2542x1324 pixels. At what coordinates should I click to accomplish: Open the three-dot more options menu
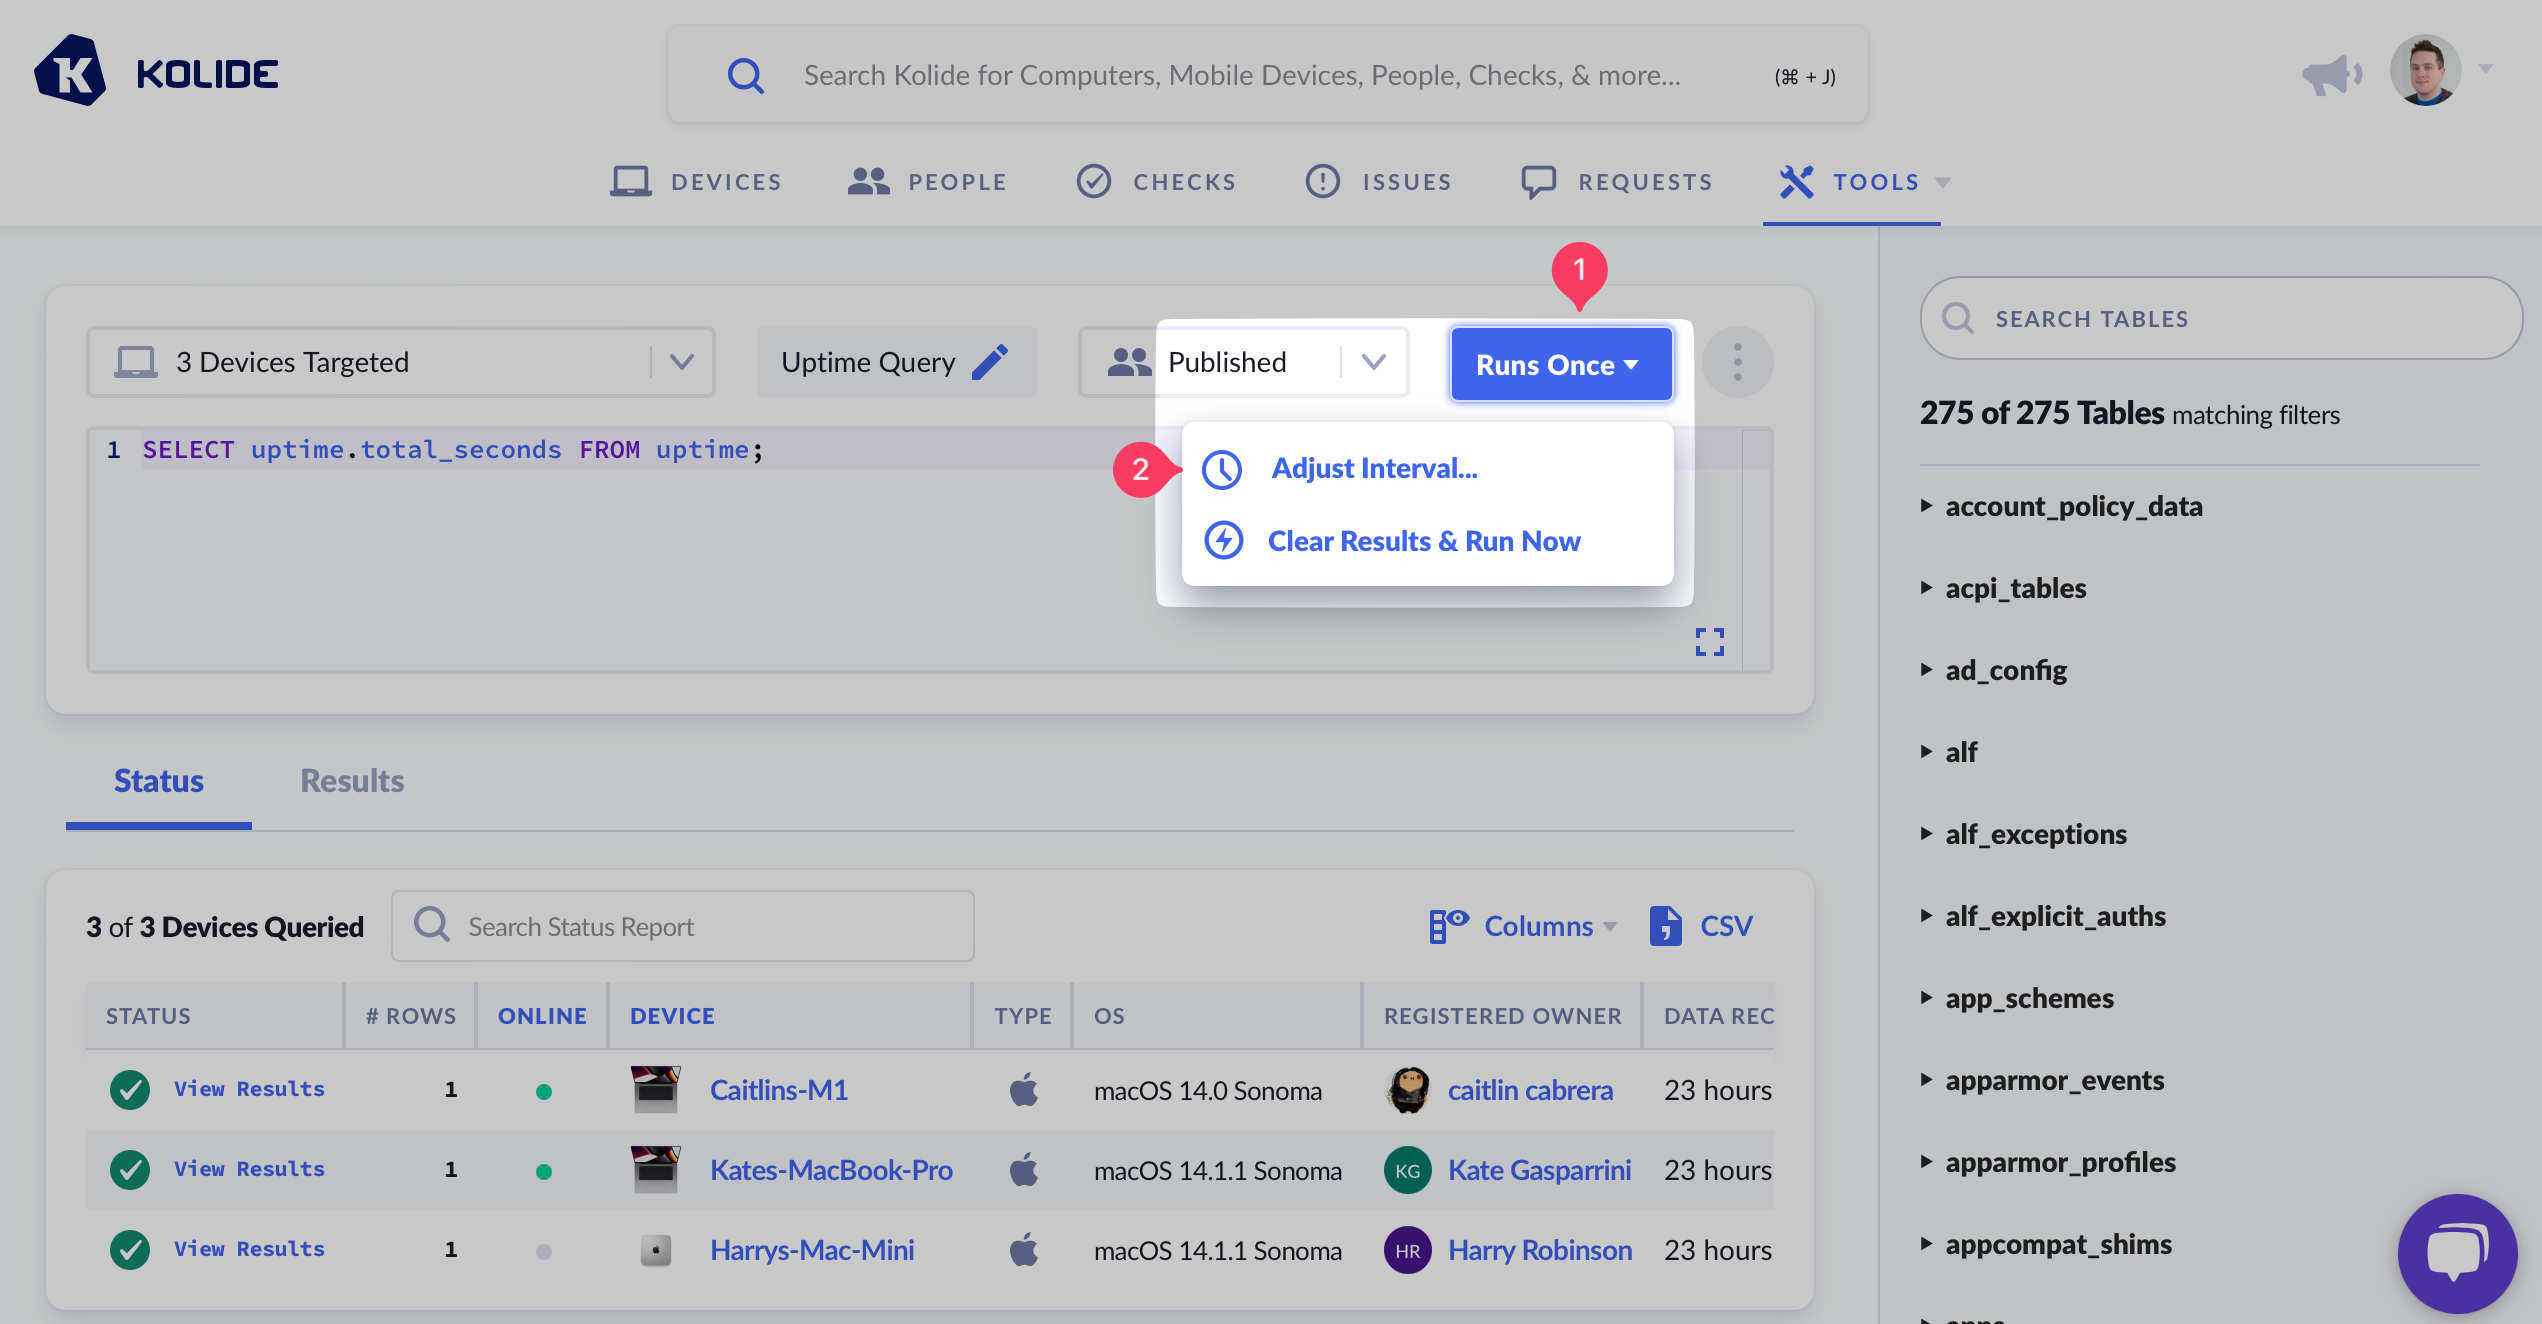tap(1737, 362)
